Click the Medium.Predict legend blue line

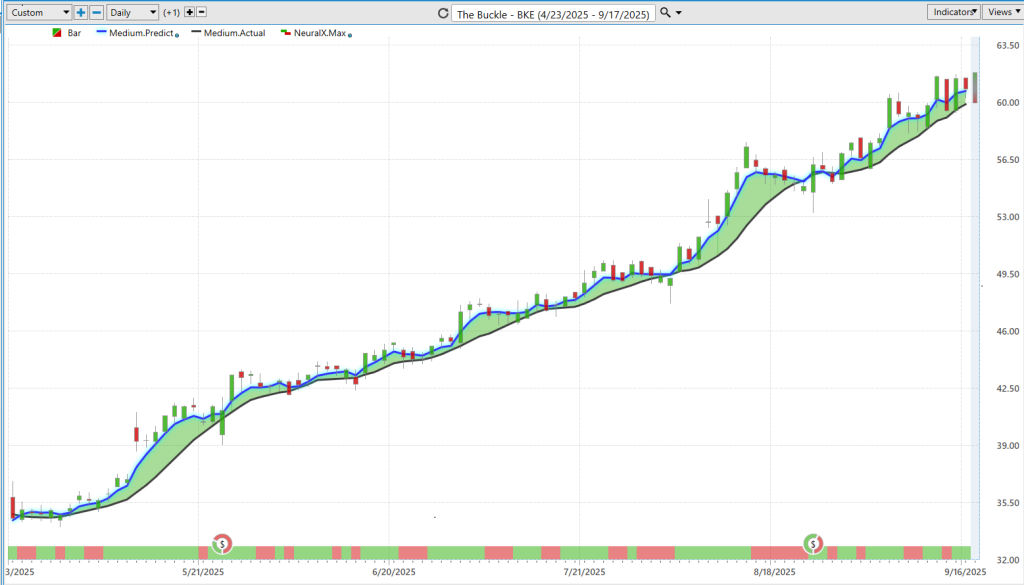point(101,32)
